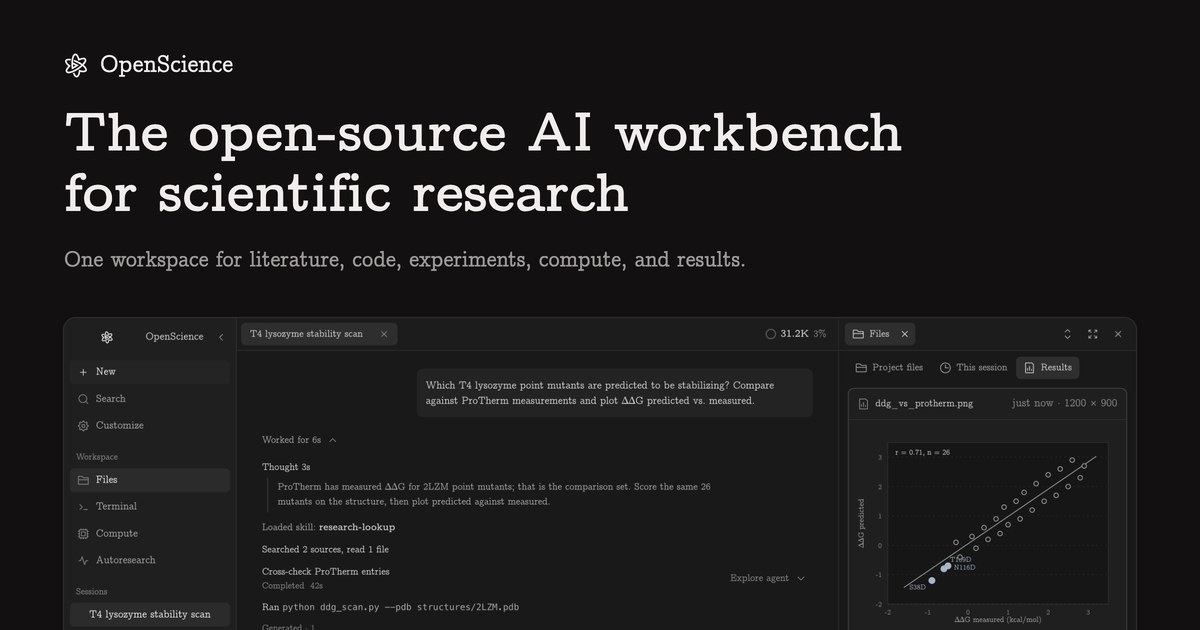Click the OpenScience label in the sidebar header
The image size is (1200, 630).
174,337
